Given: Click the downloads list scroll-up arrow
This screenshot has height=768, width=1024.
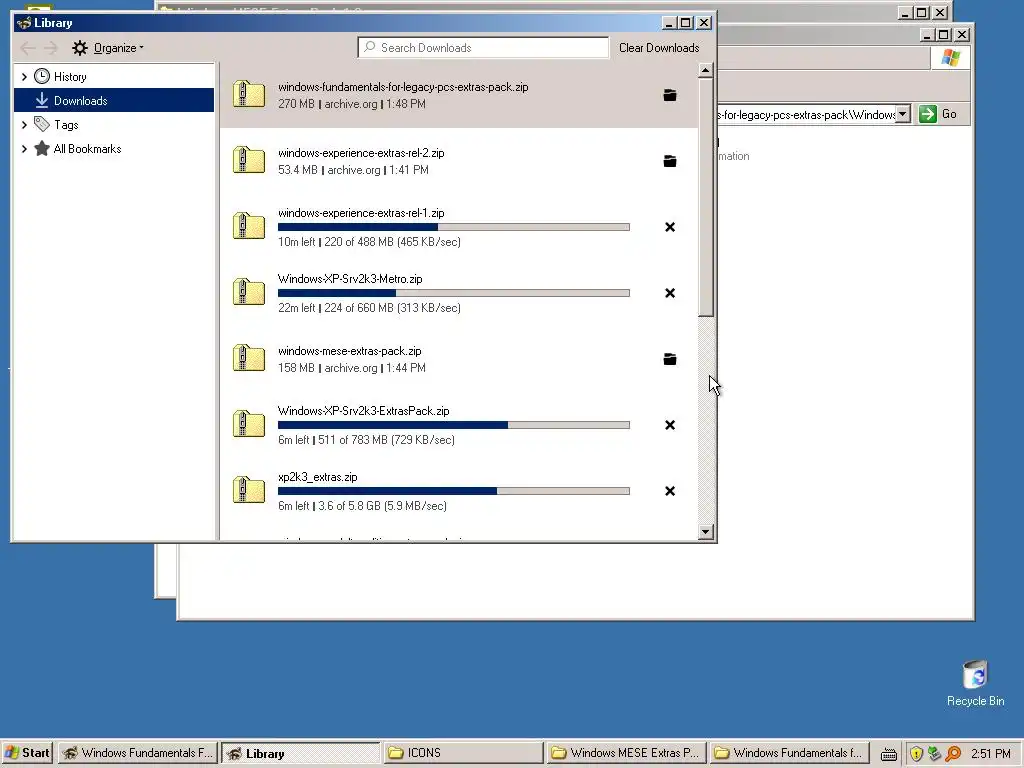Looking at the screenshot, I should (705, 70).
